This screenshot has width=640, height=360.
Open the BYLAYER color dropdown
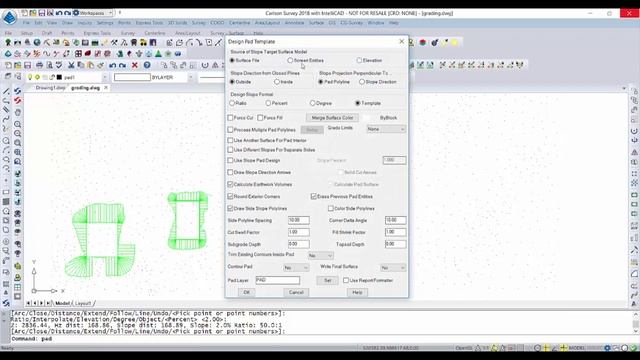[190, 77]
